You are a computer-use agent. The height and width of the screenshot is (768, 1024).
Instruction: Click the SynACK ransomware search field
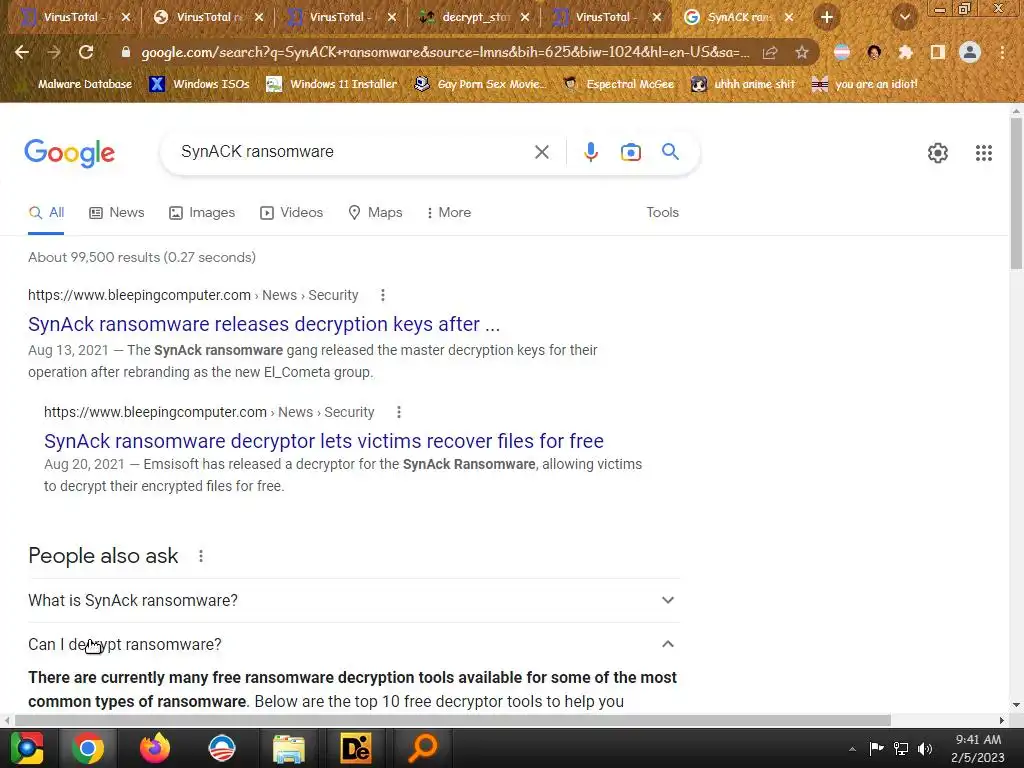pyautogui.click(x=353, y=152)
